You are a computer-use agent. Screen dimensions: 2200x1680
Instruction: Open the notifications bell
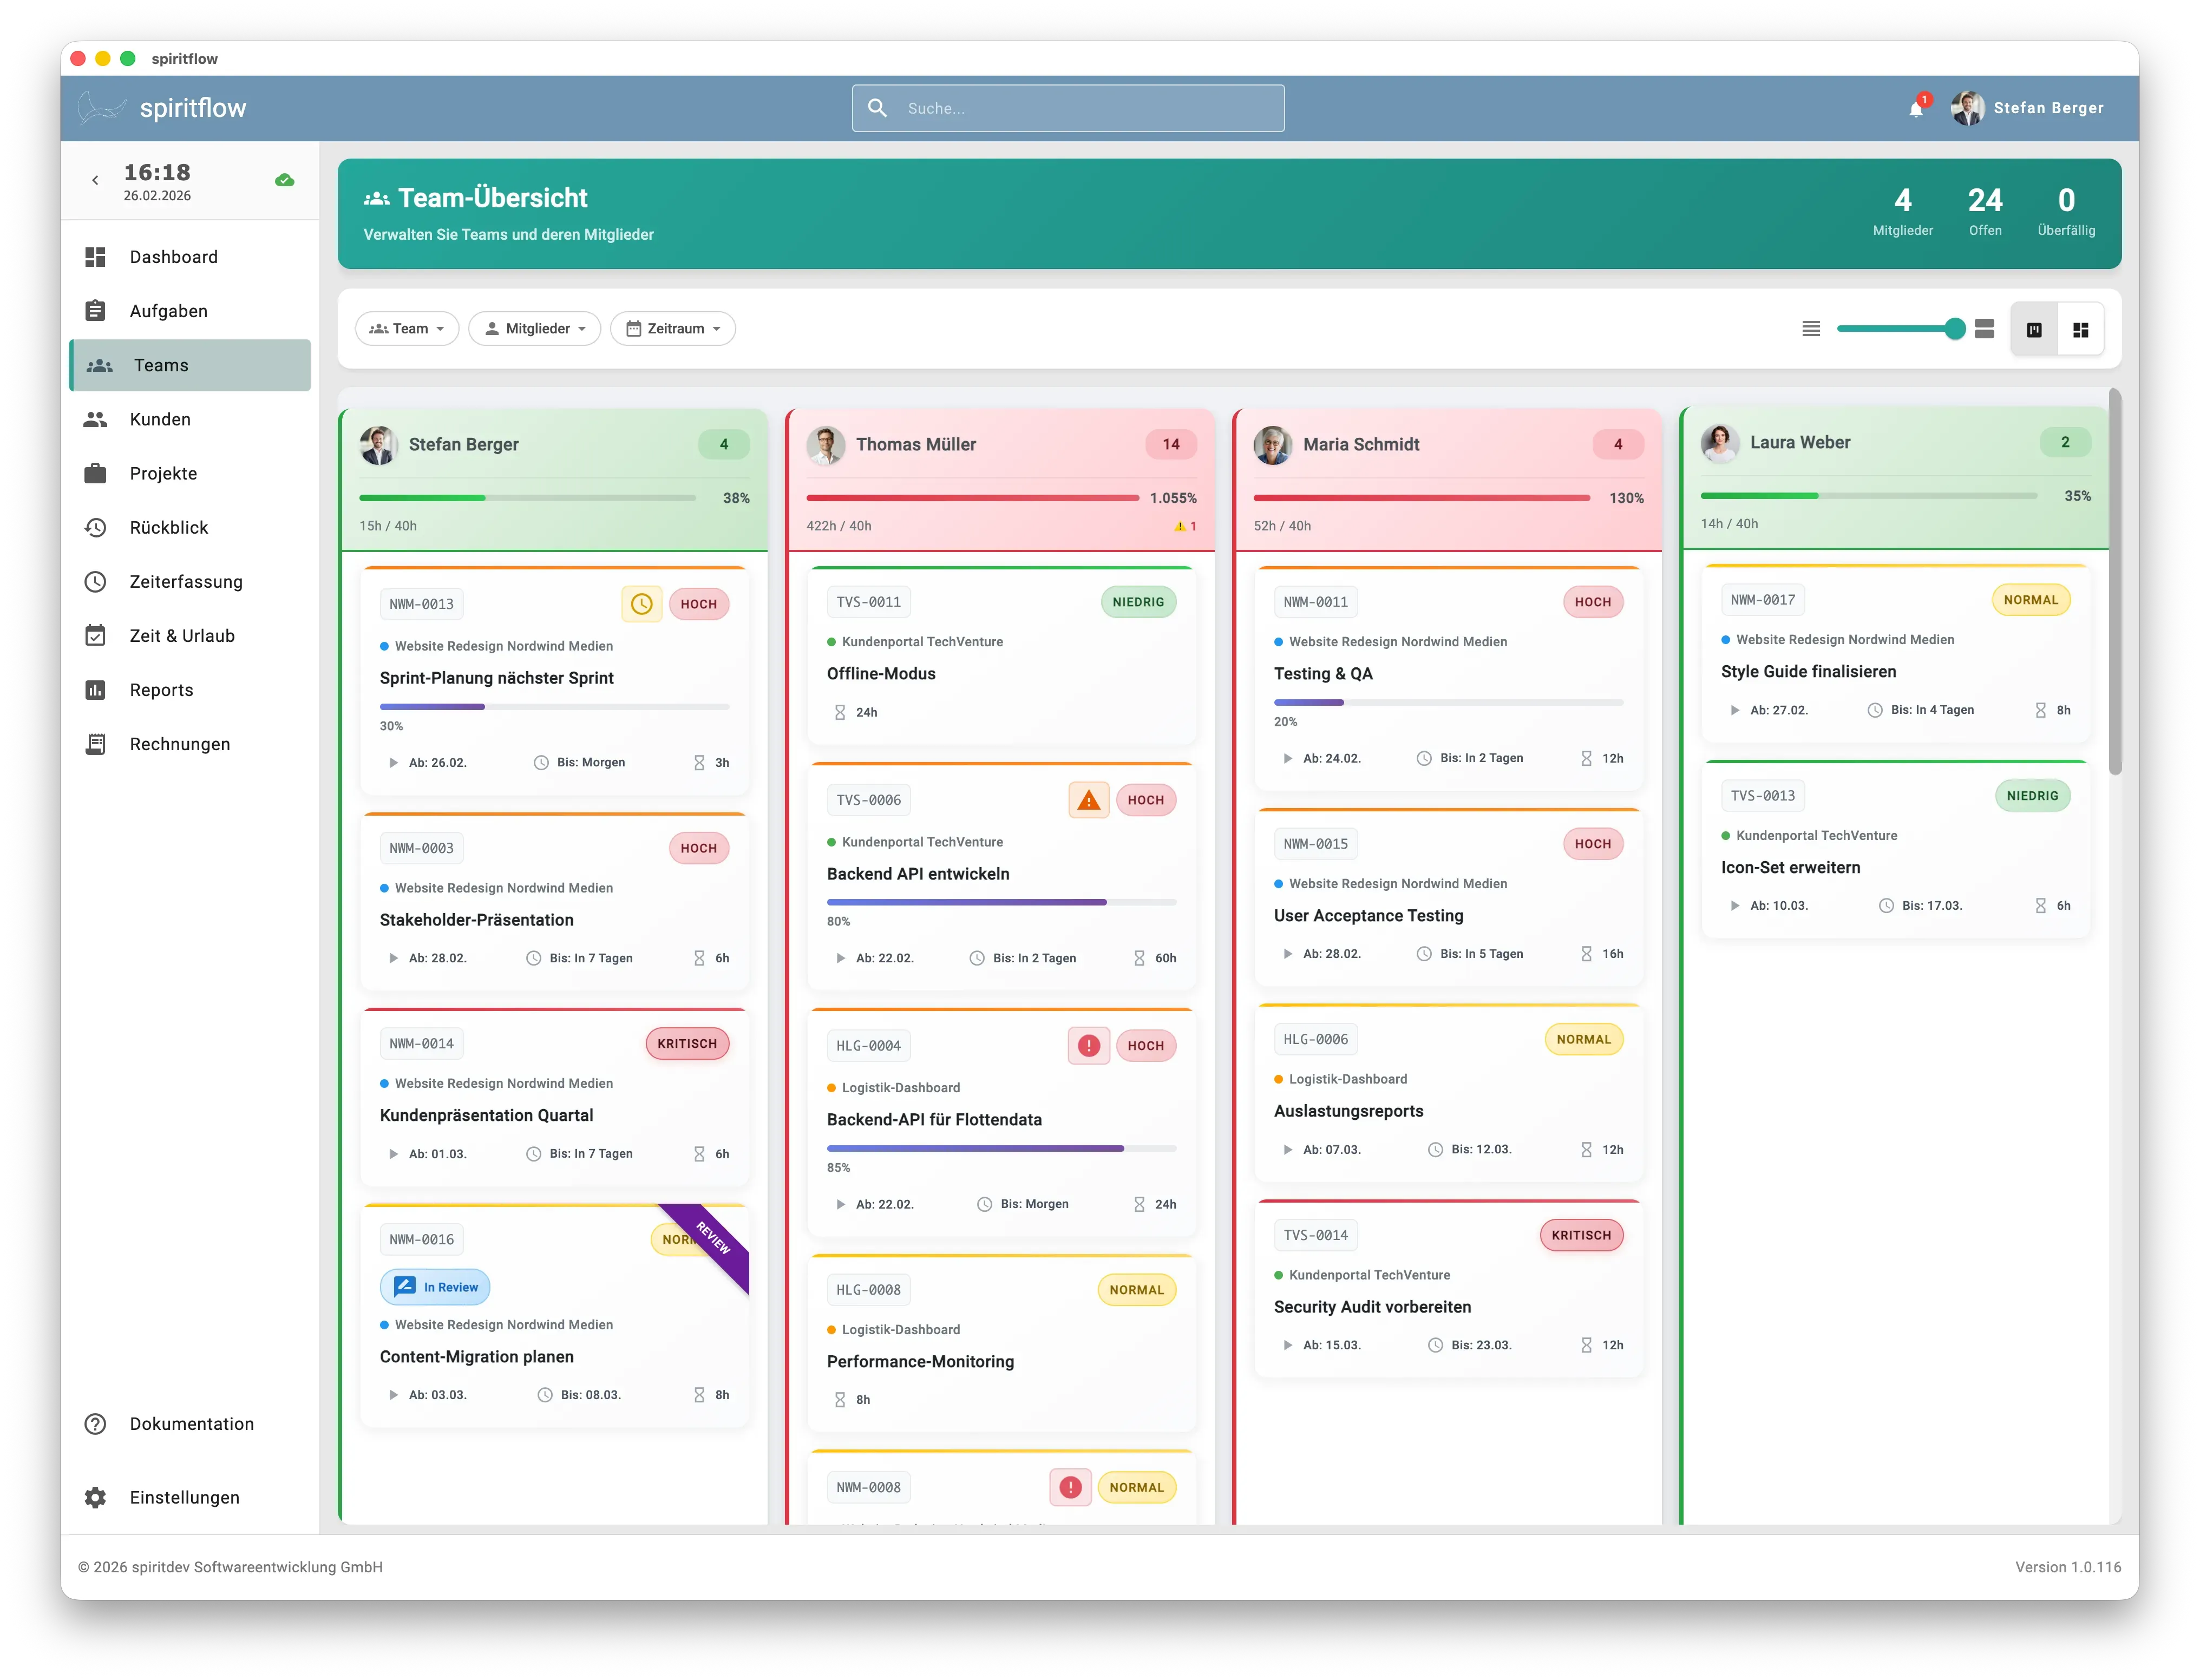tap(1915, 109)
